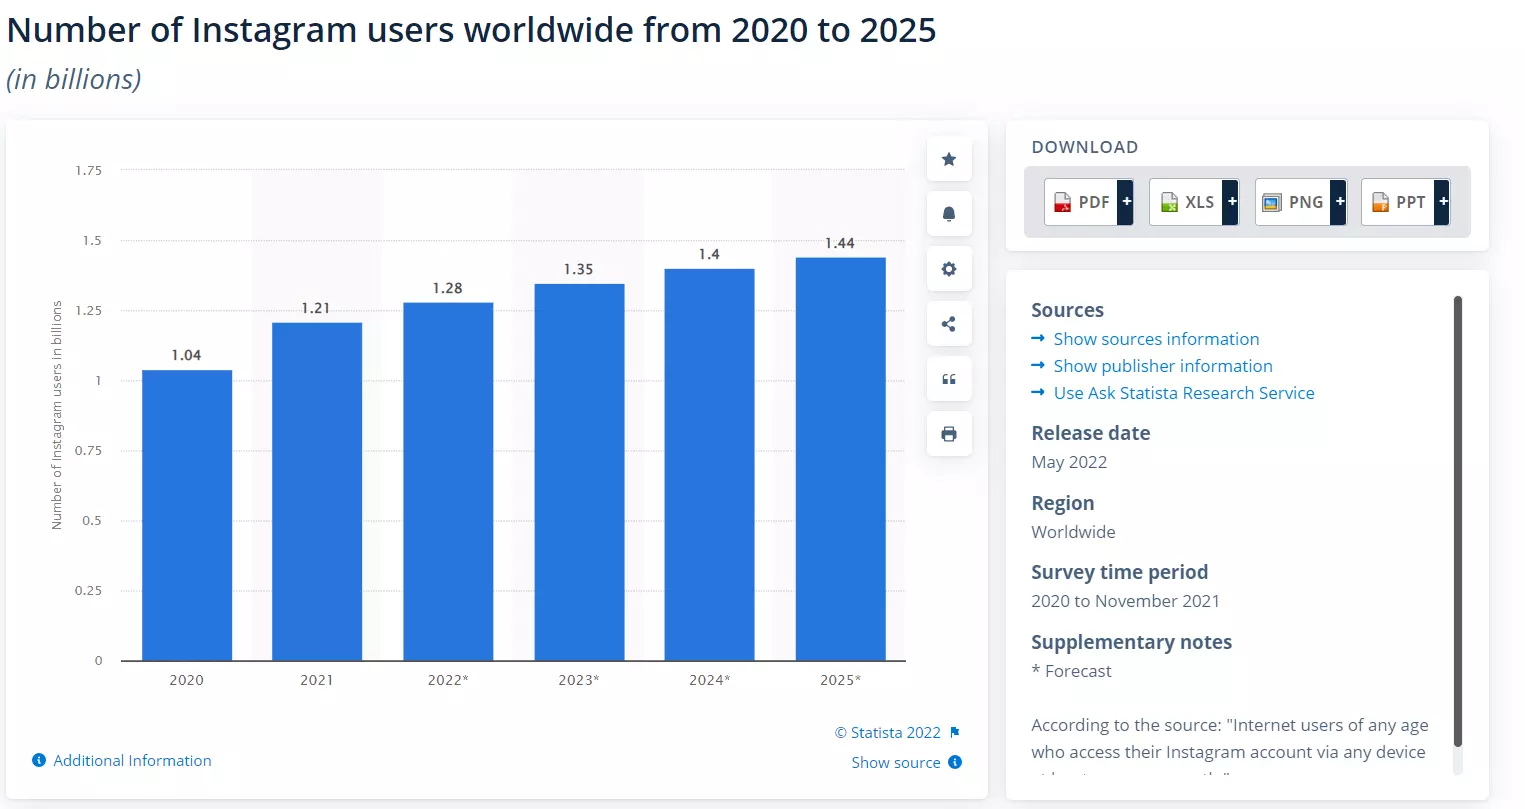Print the chart using printer icon
This screenshot has height=809, width=1525.
(949, 434)
